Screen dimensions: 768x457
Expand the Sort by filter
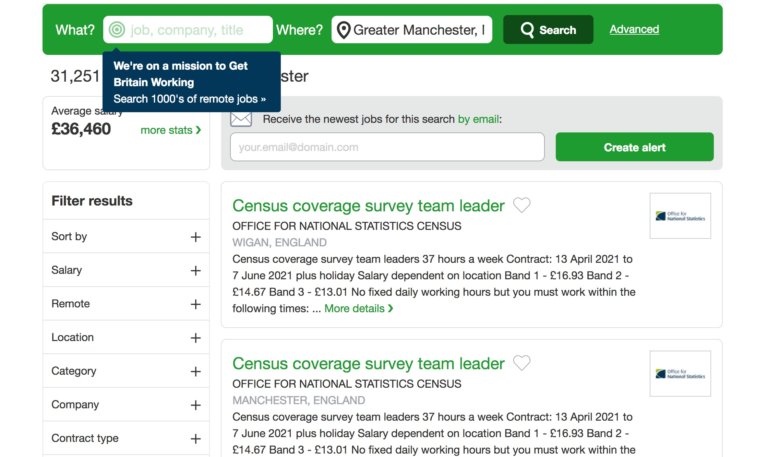[126, 237]
